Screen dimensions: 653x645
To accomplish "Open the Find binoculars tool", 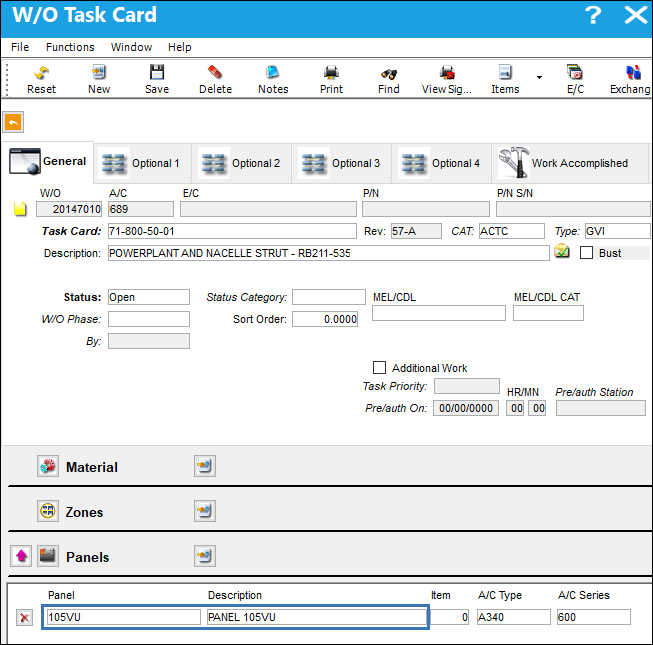I will coord(389,80).
